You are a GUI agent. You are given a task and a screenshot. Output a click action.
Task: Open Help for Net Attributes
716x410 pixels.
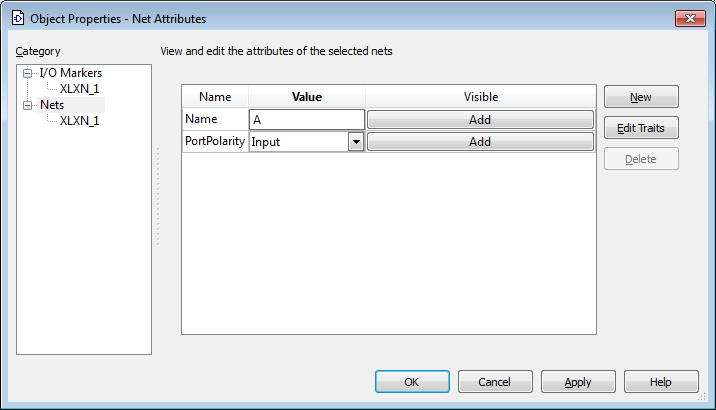pos(661,382)
